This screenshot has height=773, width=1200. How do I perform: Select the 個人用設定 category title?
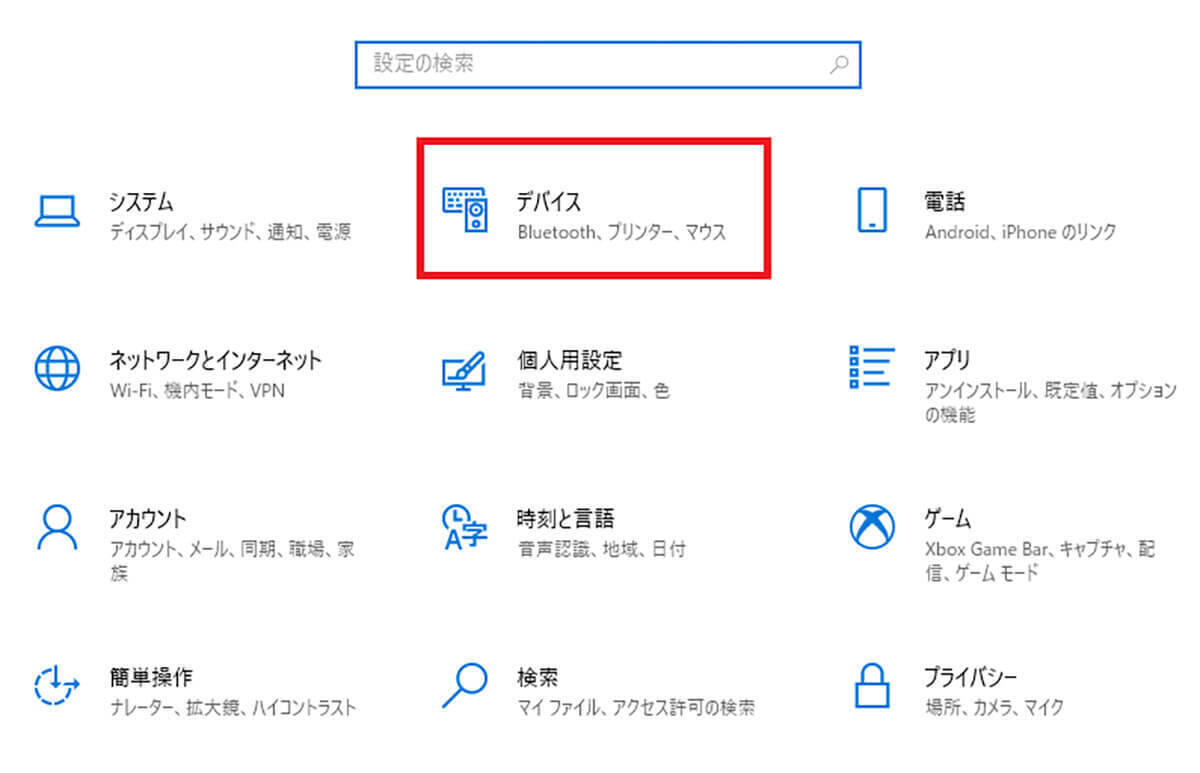569,359
